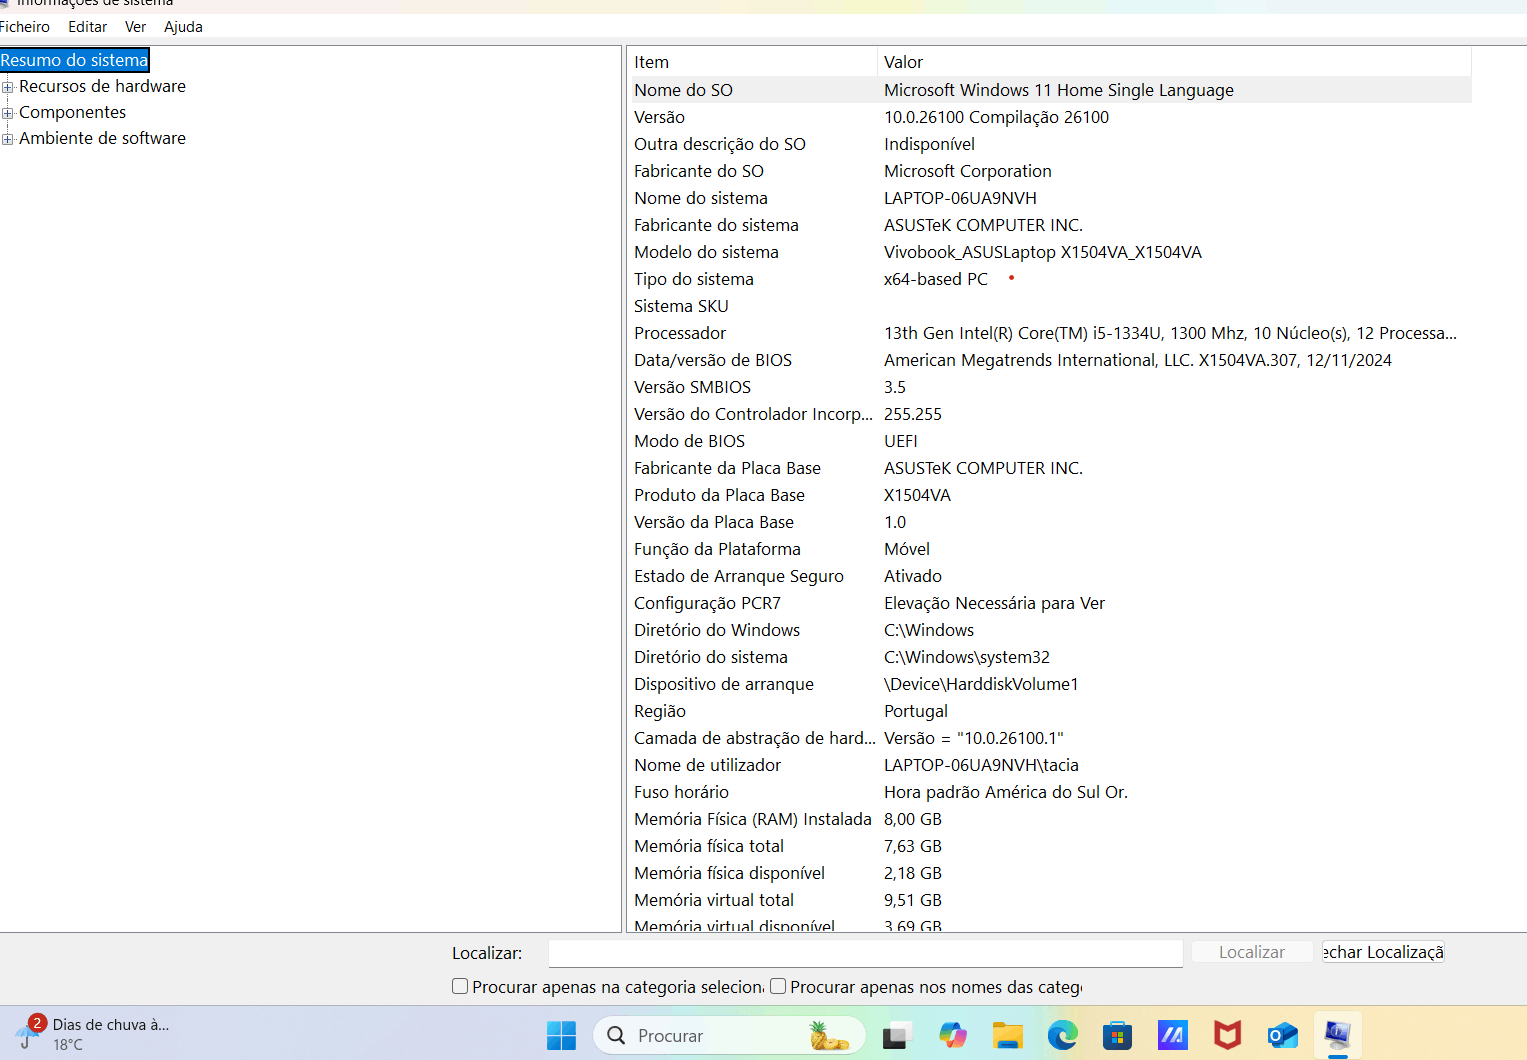Click the LAPTOP-06UA9NVH system name value
The width and height of the screenshot is (1527, 1060).
pos(960,198)
